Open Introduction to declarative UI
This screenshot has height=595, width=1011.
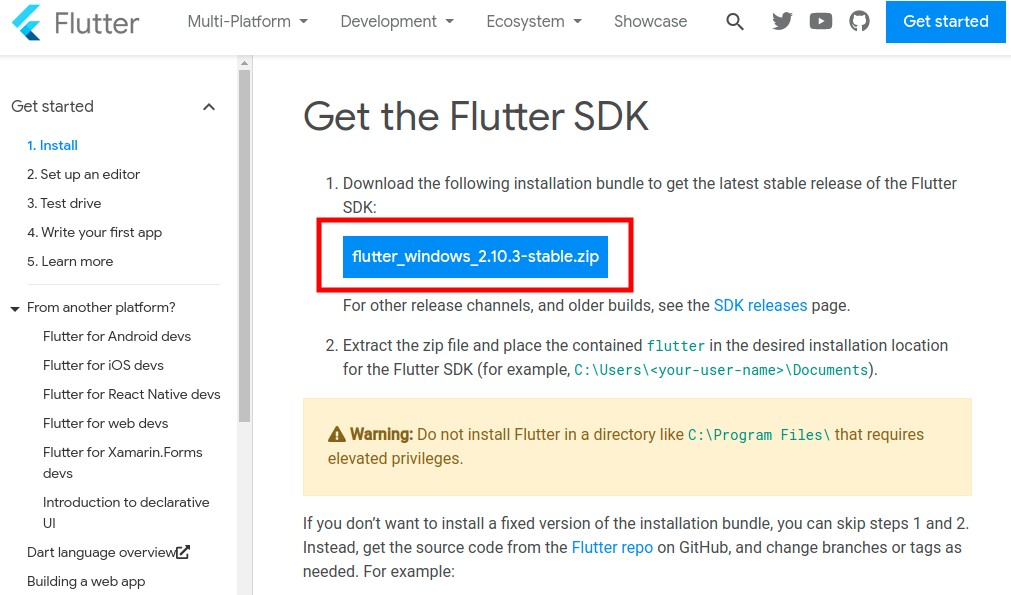126,512
